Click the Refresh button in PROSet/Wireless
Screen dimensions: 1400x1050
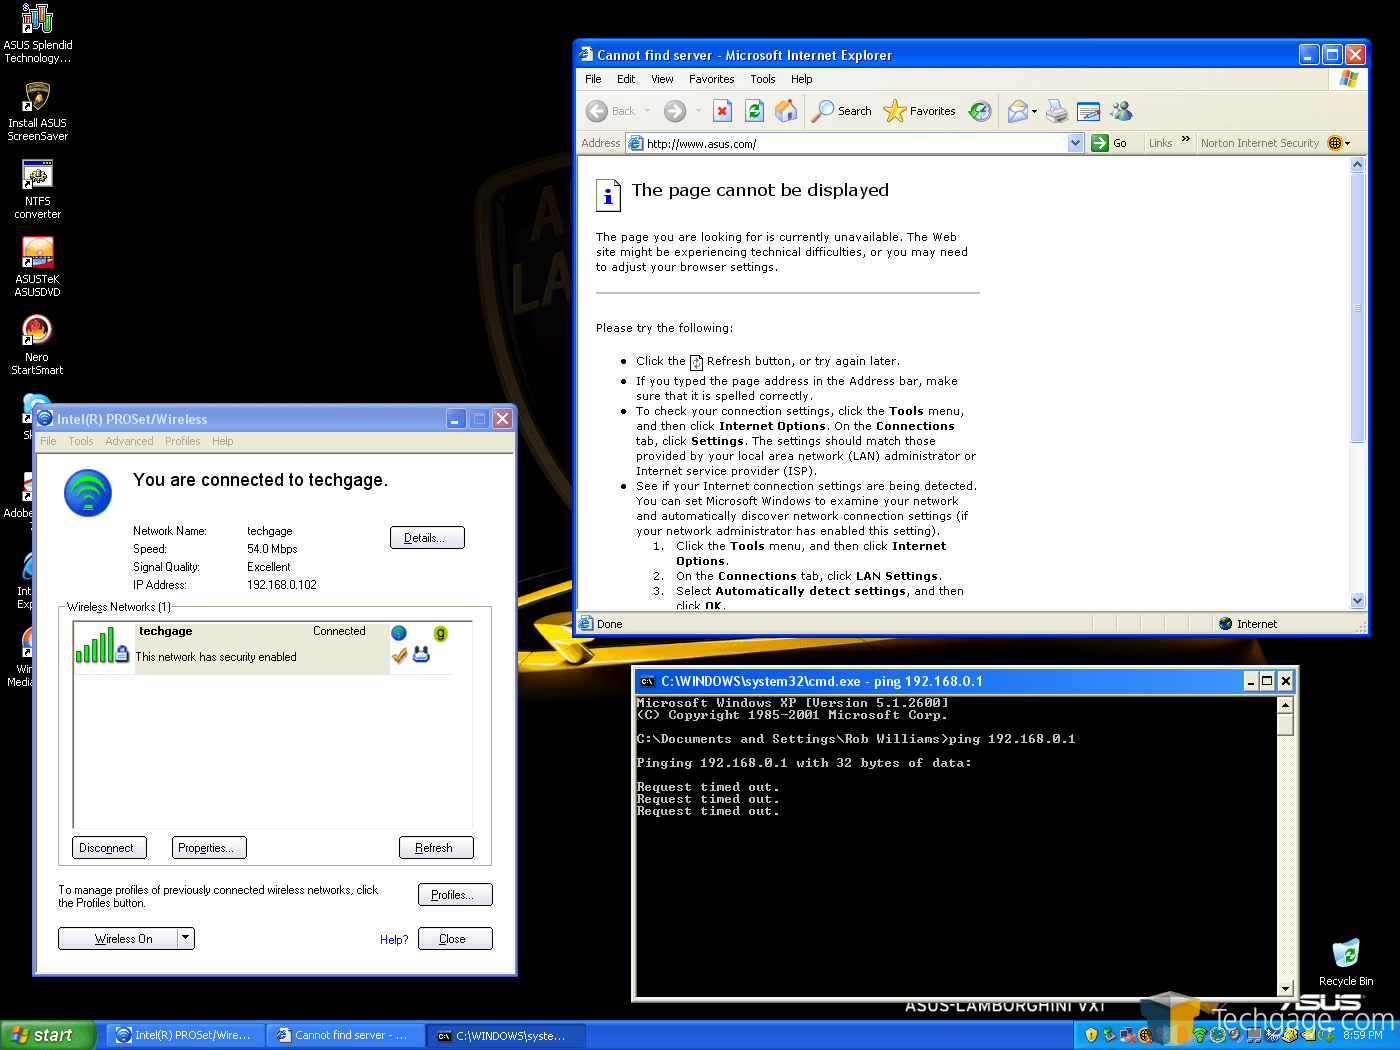tap(436, 848)
